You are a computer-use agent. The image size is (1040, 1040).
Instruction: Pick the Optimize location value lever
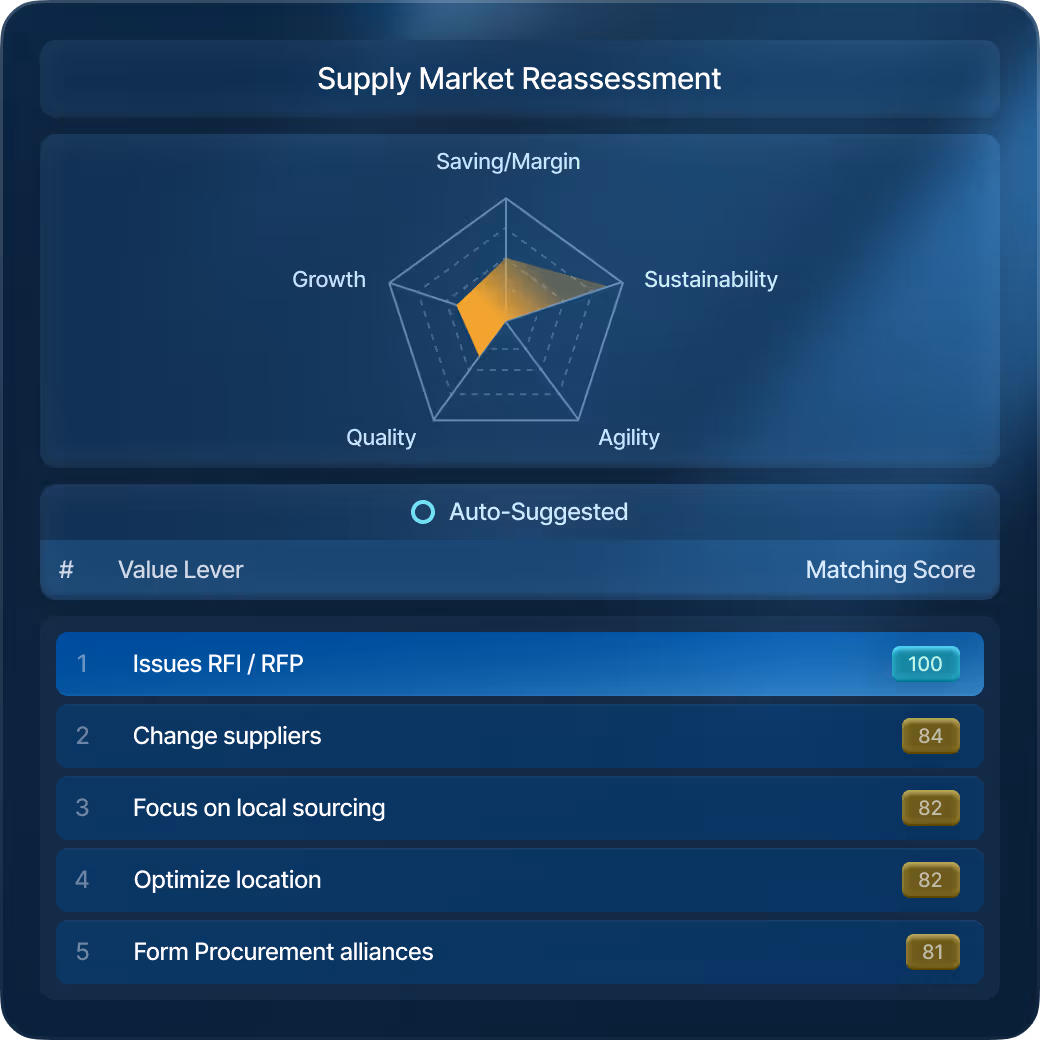(519, 880)
